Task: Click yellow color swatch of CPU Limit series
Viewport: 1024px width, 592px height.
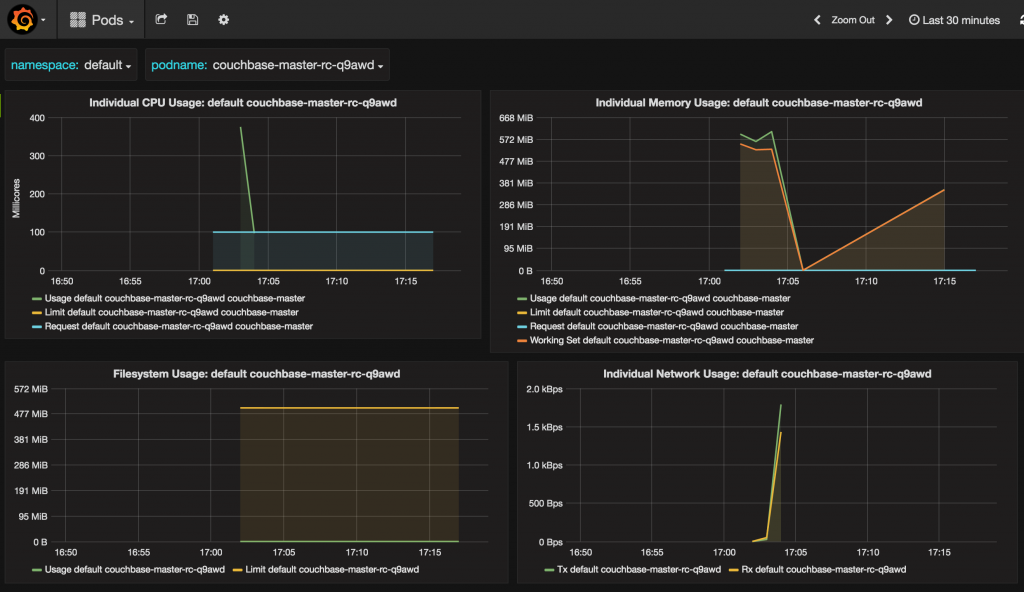Action: click(37, 313)
